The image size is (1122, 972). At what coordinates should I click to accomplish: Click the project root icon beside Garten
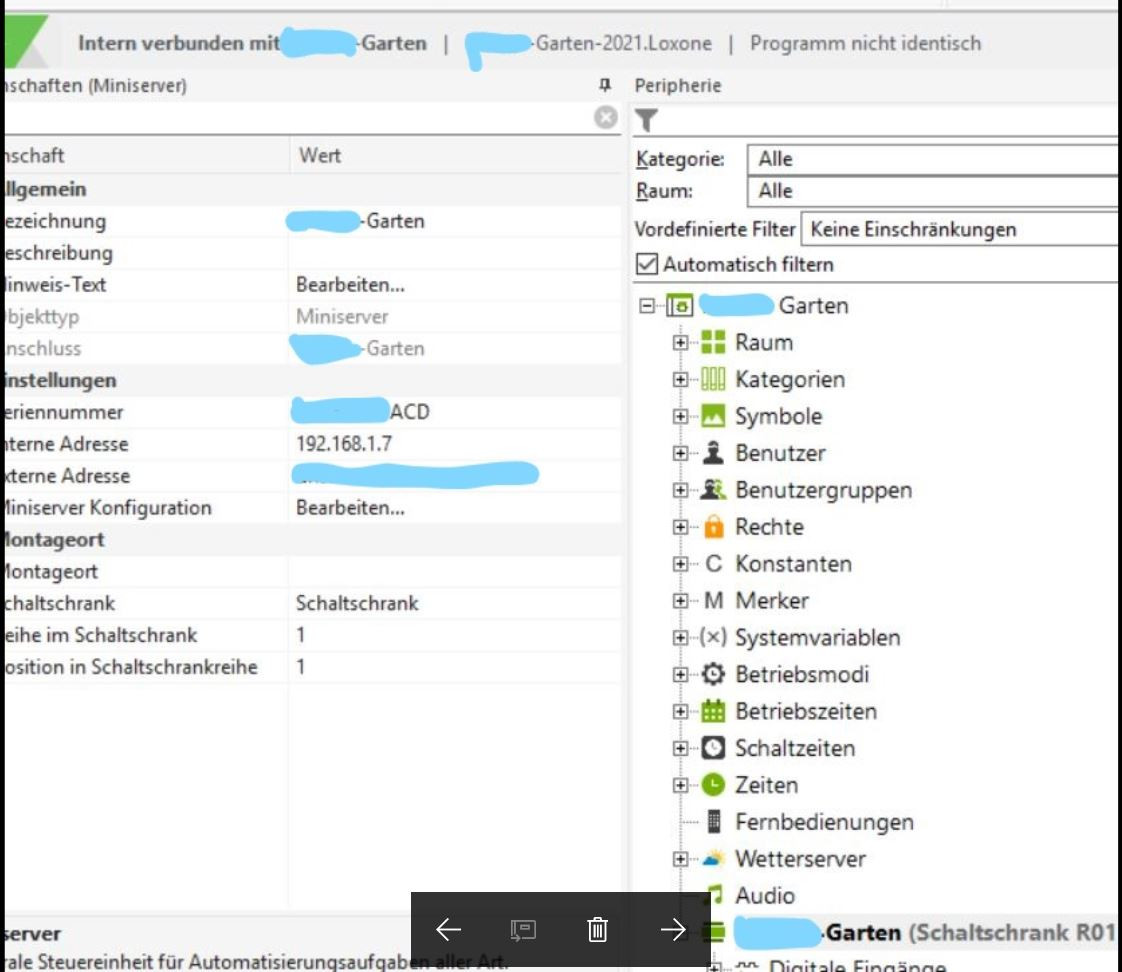680,306
